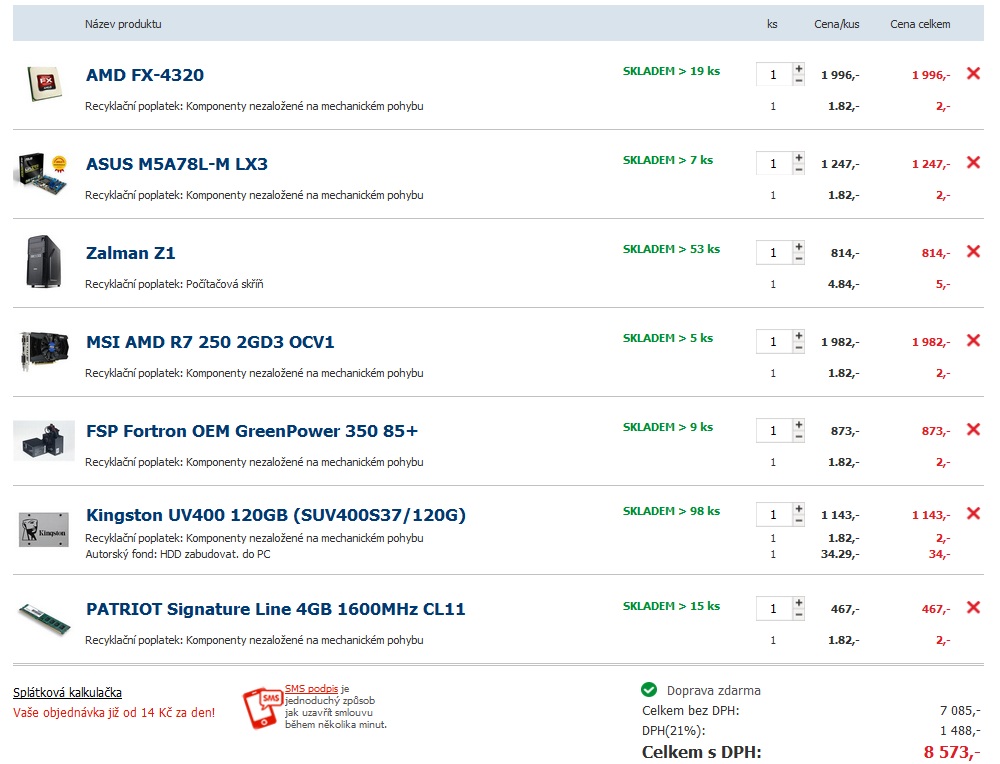The image size is (1000, 764).
Task: Click the SMS podpis phone icon
Action: pos(263,708)
